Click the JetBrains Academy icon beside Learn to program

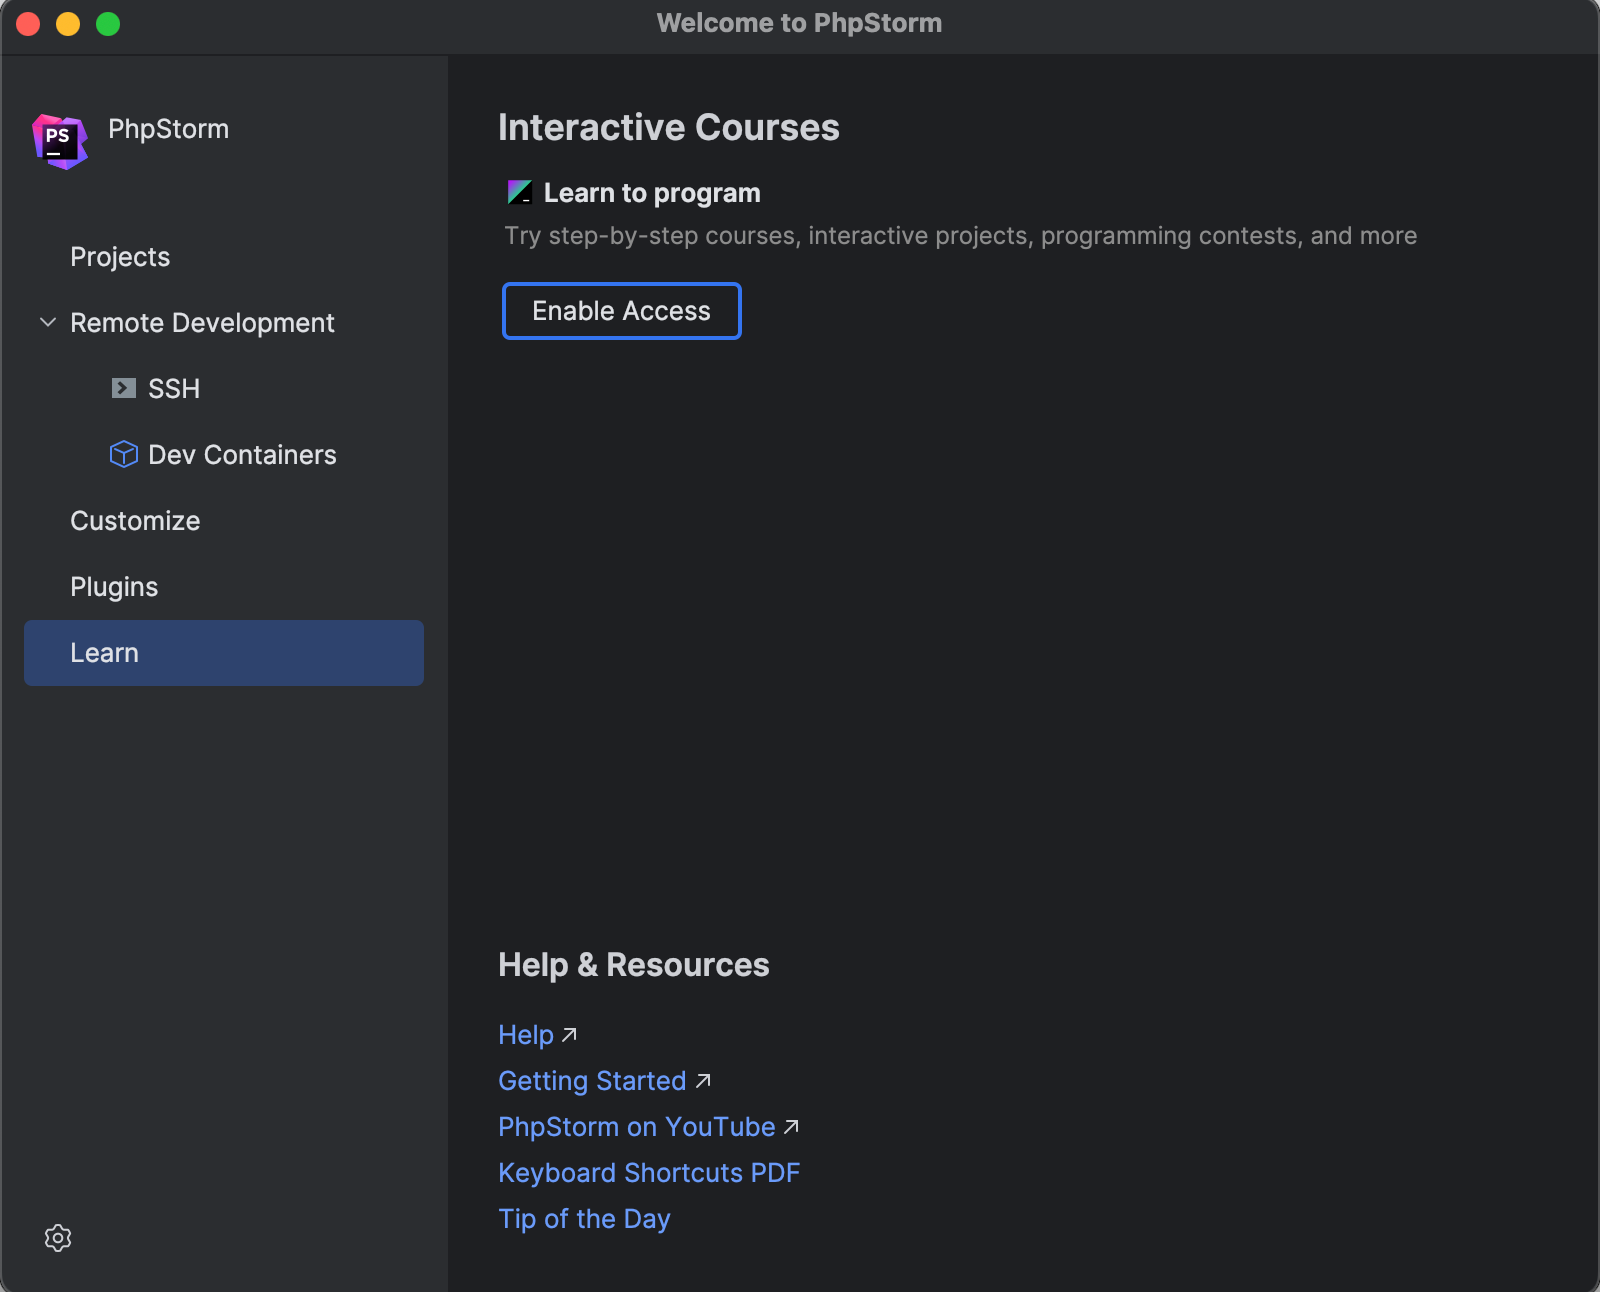520,192
